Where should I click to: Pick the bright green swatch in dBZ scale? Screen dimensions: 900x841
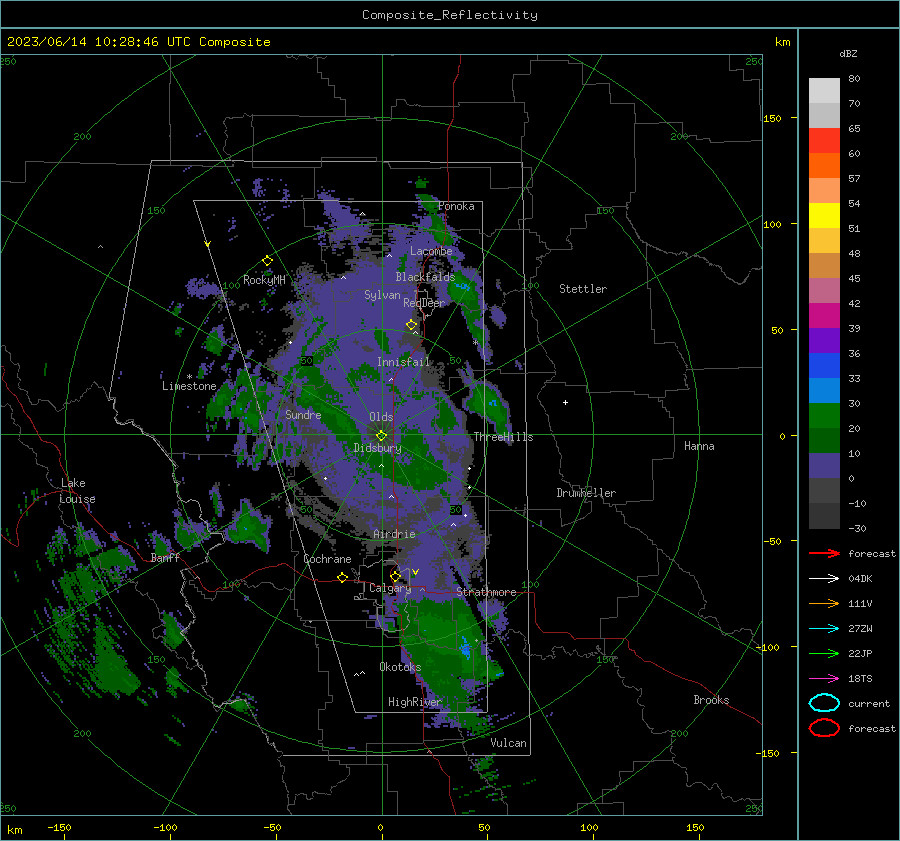point(824,415)
